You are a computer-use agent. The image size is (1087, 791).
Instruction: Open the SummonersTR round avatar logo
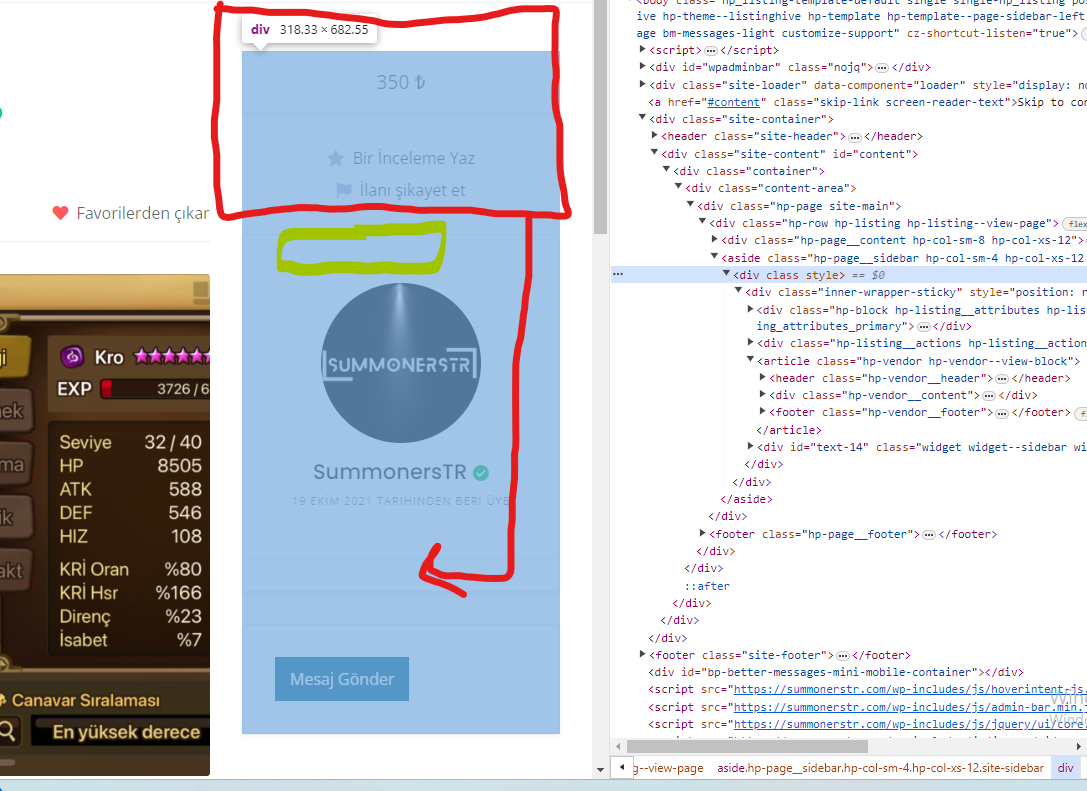point(401,363)
